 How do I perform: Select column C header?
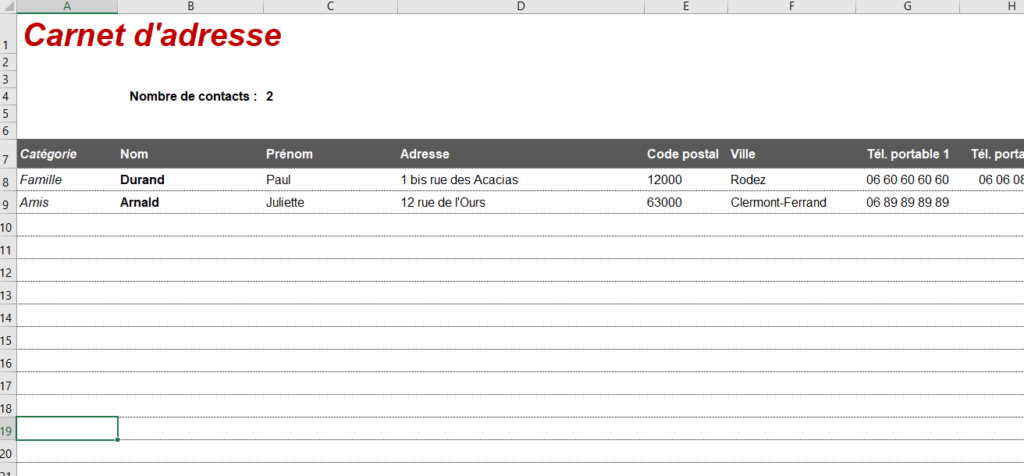330,7
